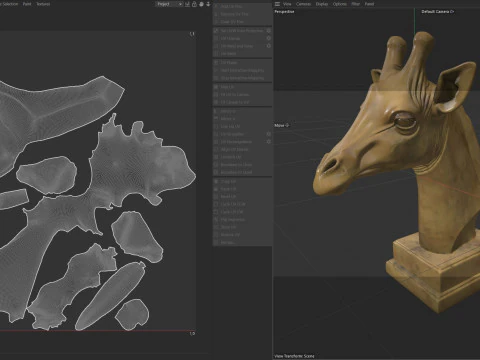480x360 pixels.
Task: Open the Paint menu
Action: (x=27, y=4)
